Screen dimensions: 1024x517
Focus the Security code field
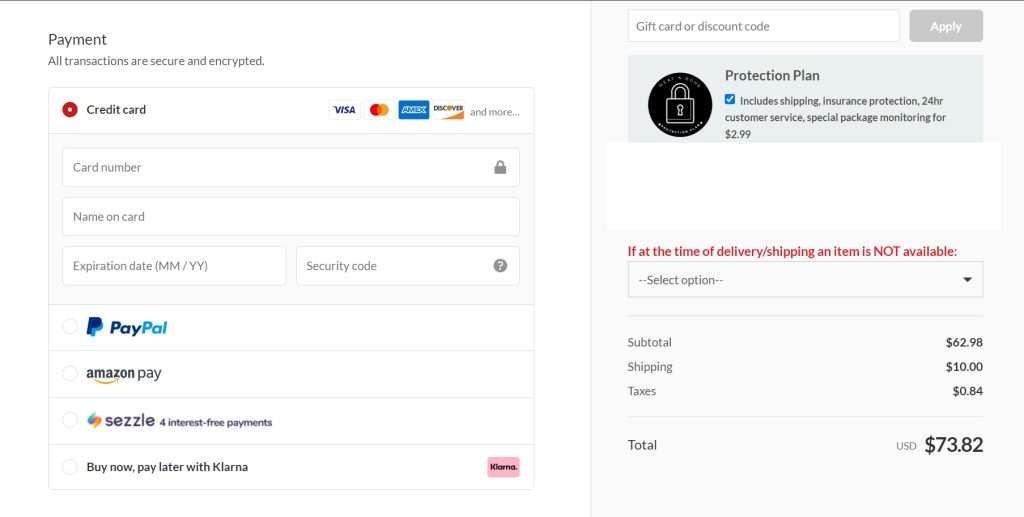[408, 266]
